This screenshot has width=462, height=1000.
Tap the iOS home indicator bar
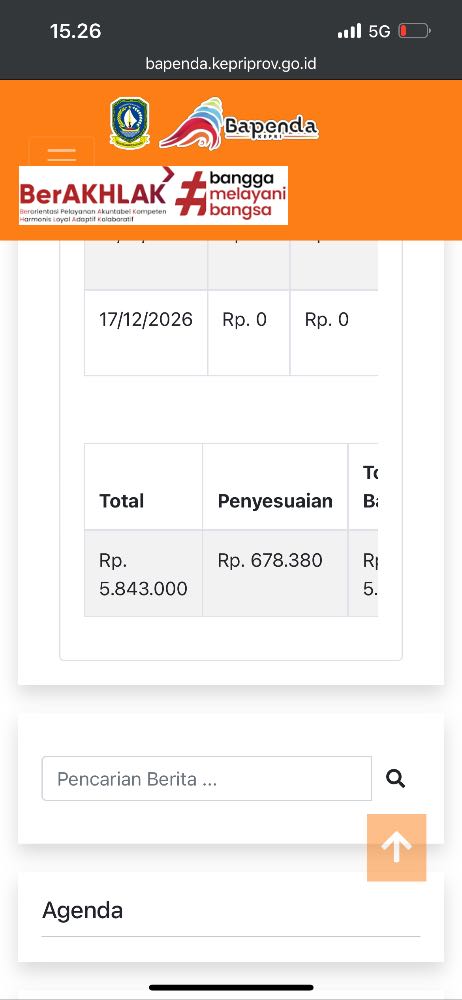pos(231,987)
